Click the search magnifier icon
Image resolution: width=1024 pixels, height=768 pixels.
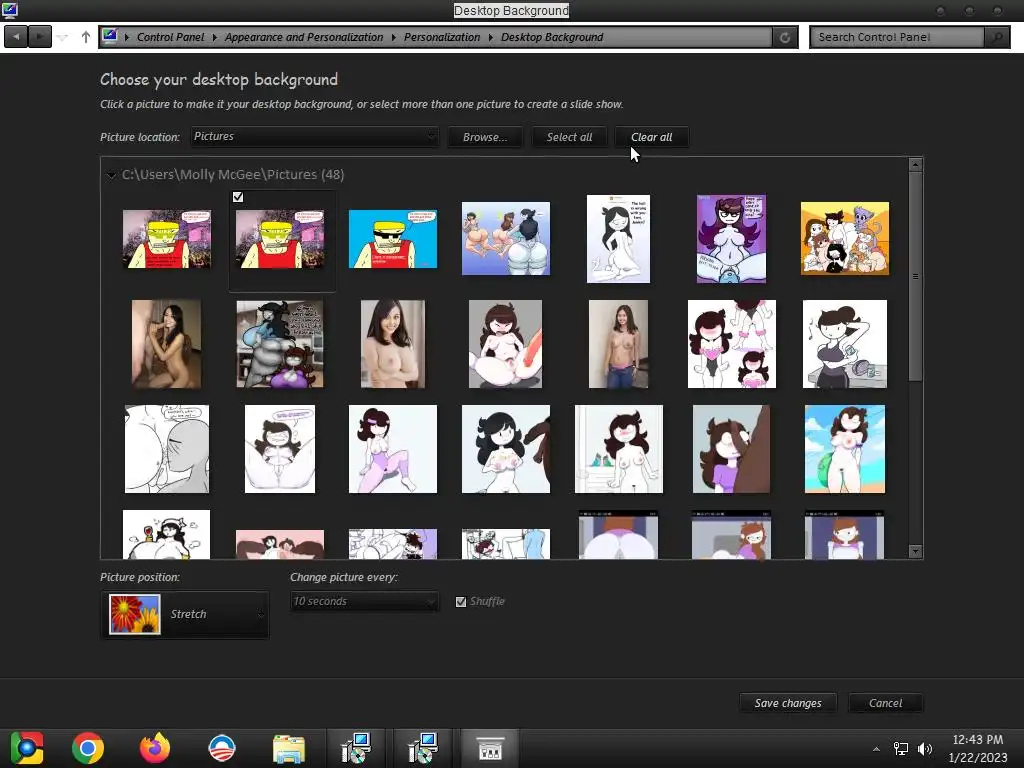pos(997,37)
